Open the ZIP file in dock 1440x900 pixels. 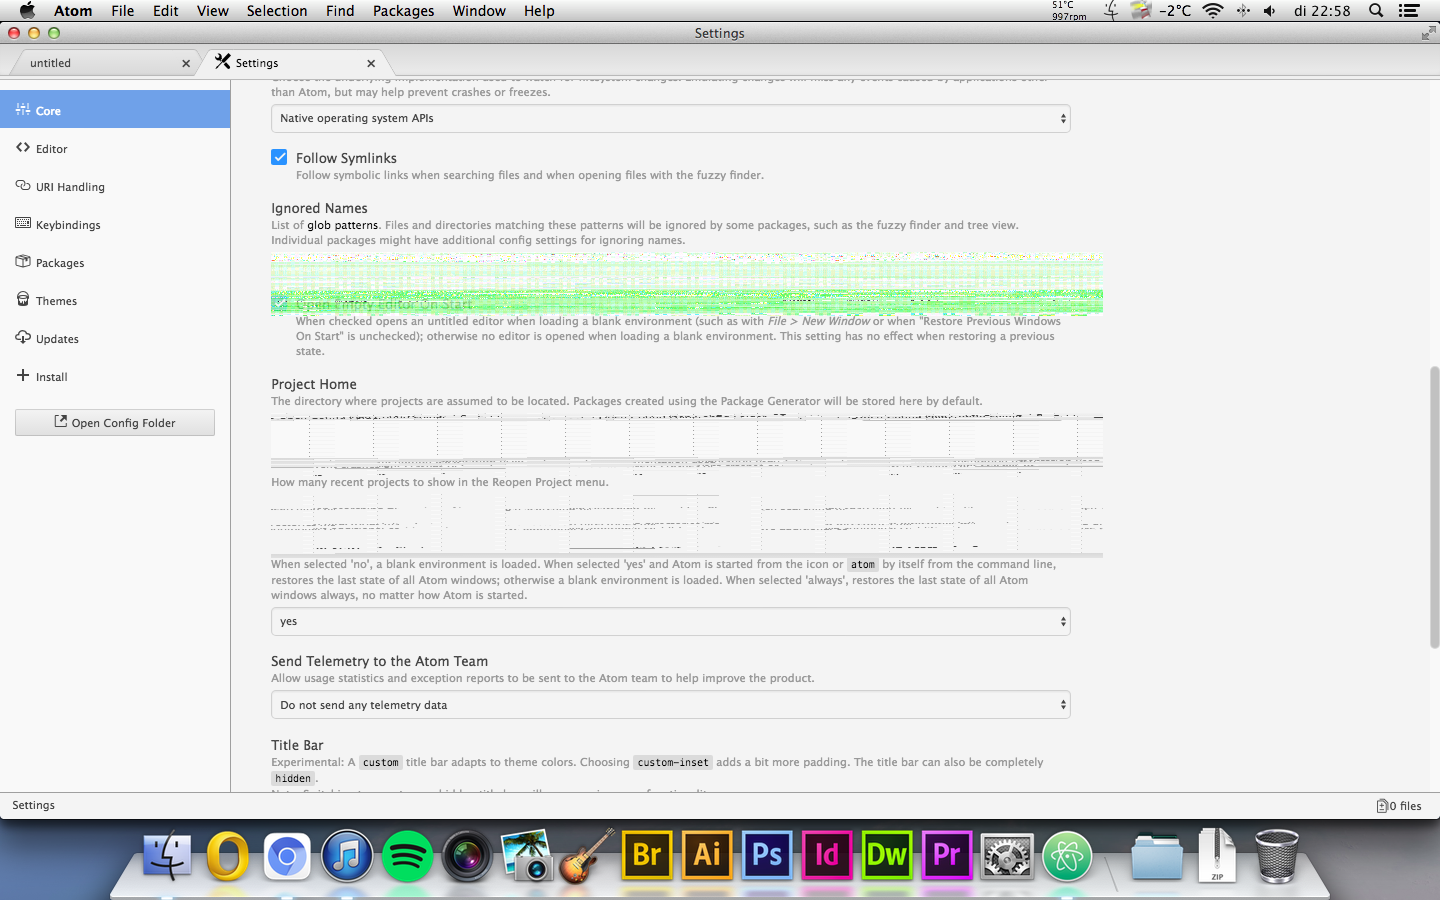pos(1217,855)
